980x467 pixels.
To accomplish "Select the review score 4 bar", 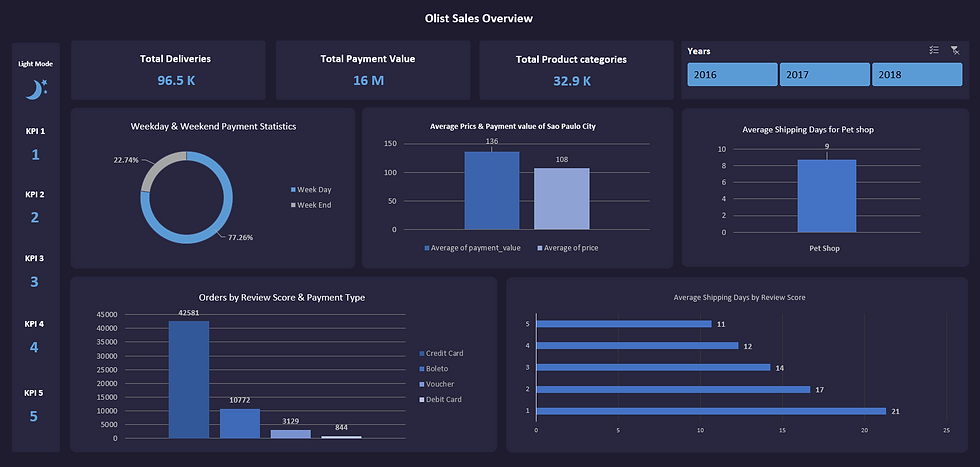I will pyautogui.click(x=637, y=346).
